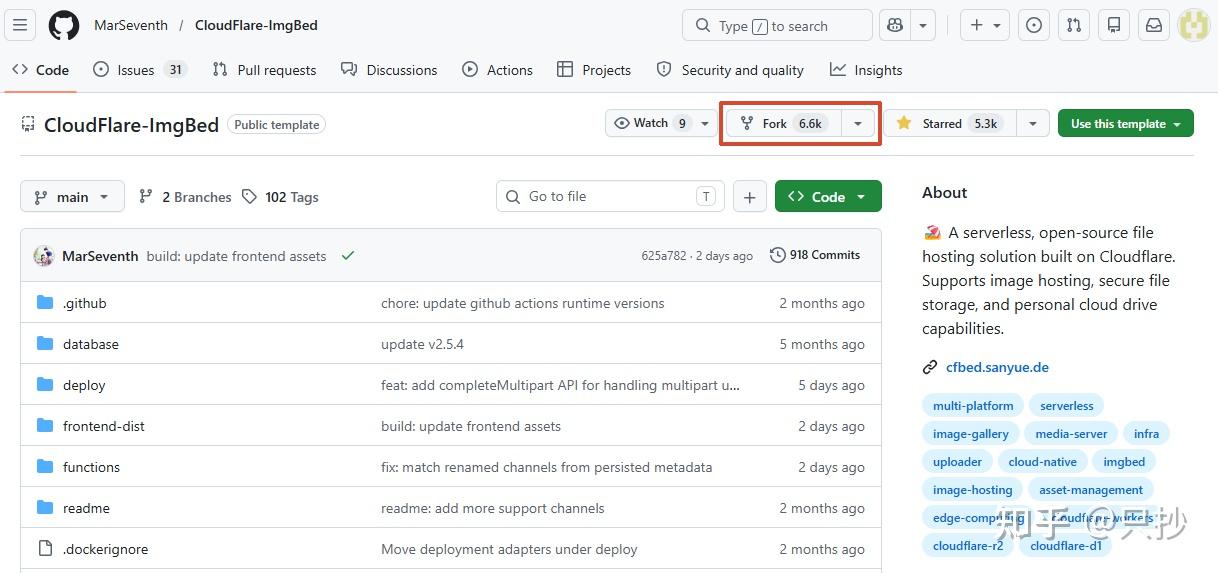The image size is (1218, 573).
Task: Switch to the Discussions tab
Action: (389, 69)
